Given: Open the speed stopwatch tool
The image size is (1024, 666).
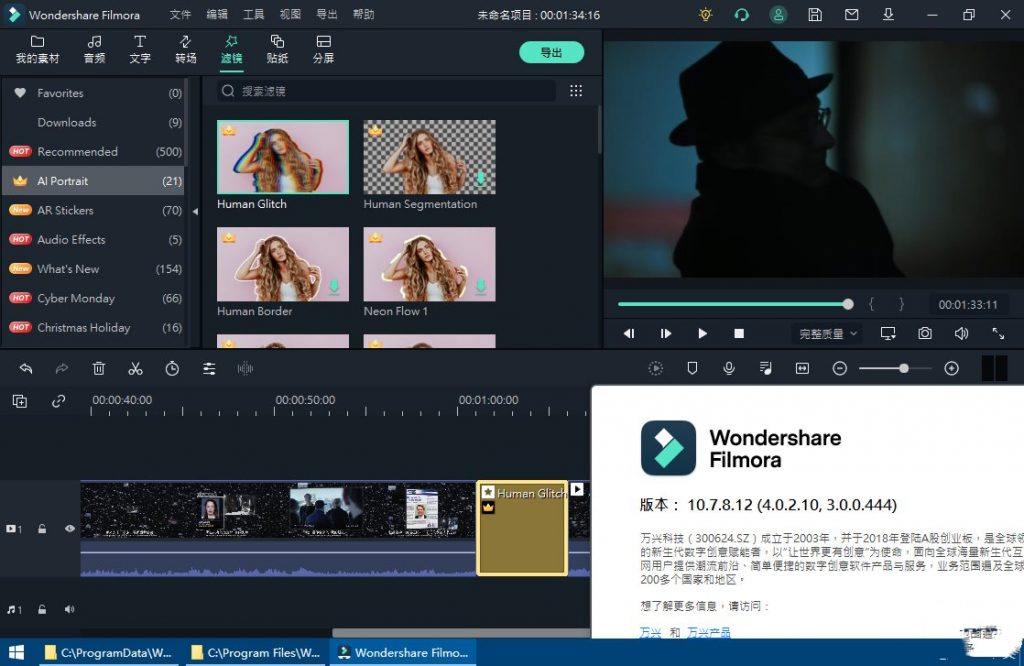Looking at the screenshot, I should coord(172,368).
